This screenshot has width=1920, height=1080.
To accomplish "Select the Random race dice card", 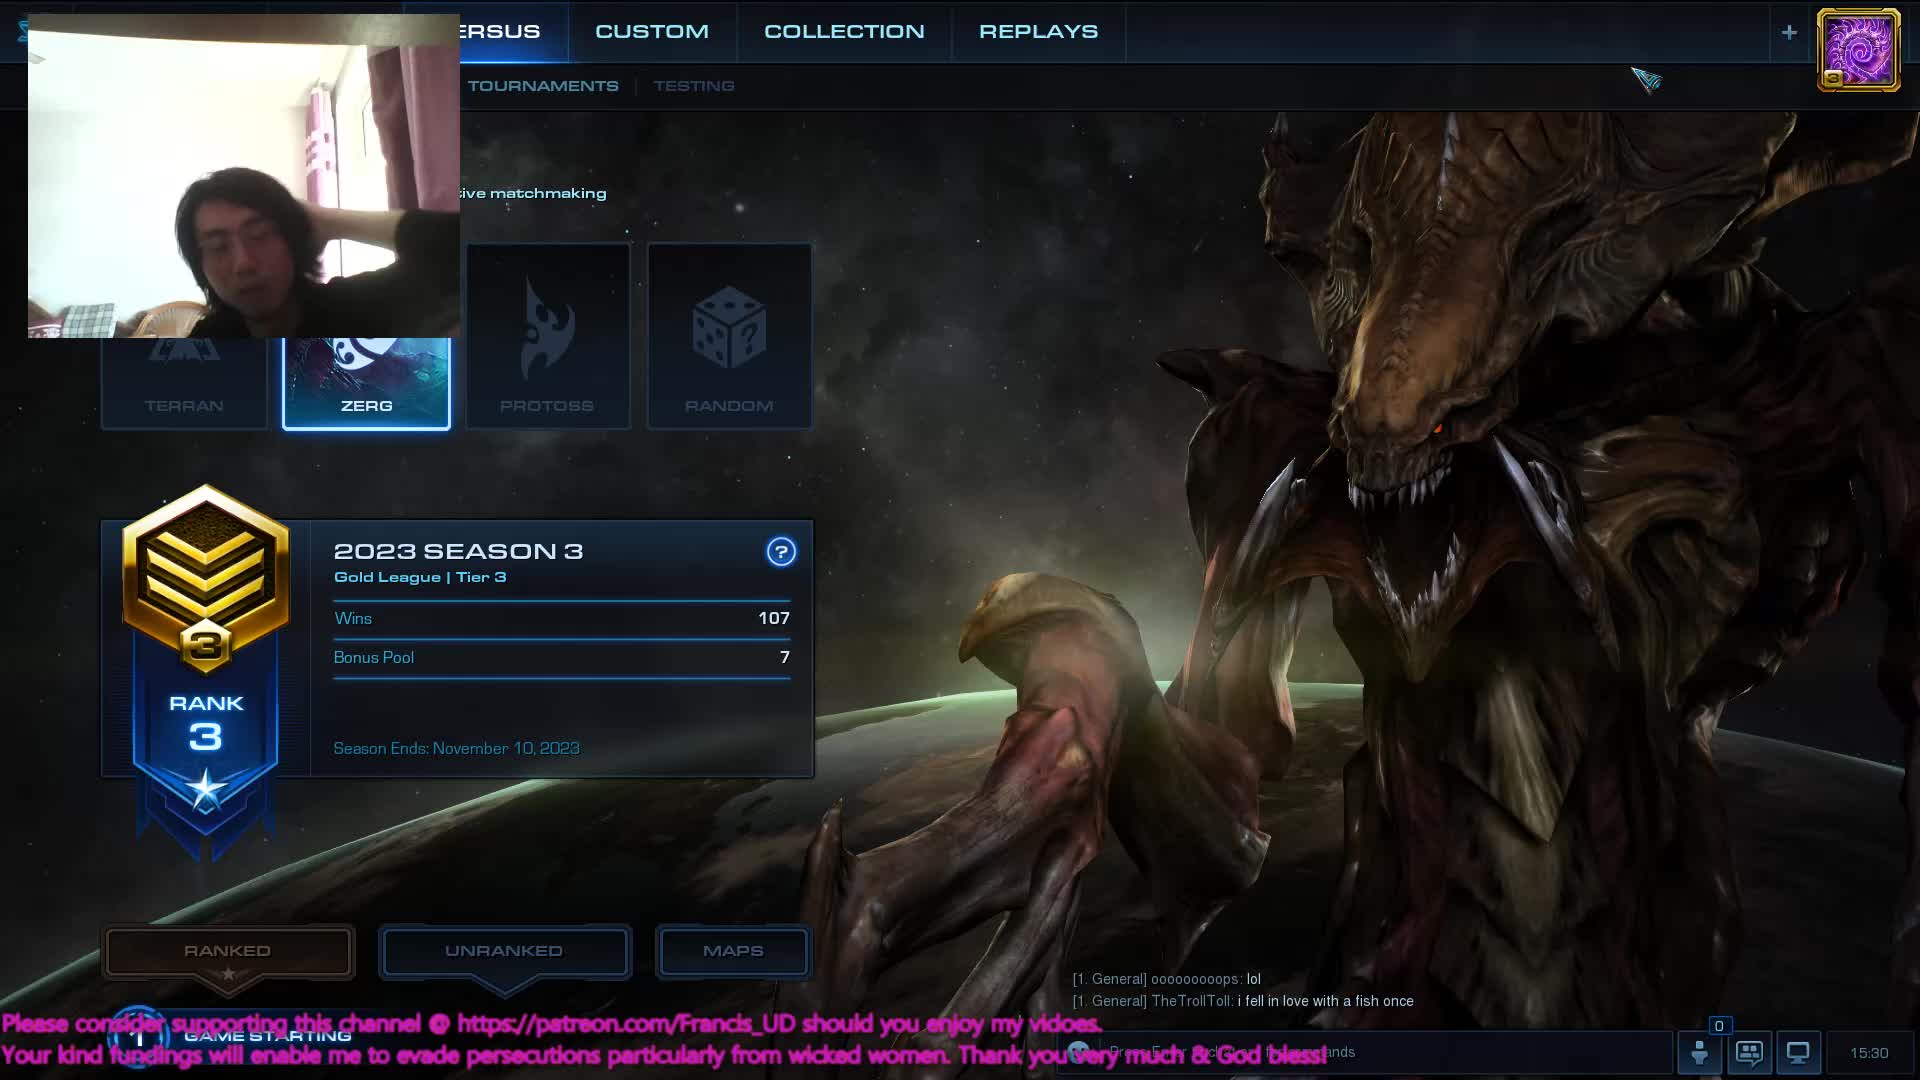I will tap(729, 336).
